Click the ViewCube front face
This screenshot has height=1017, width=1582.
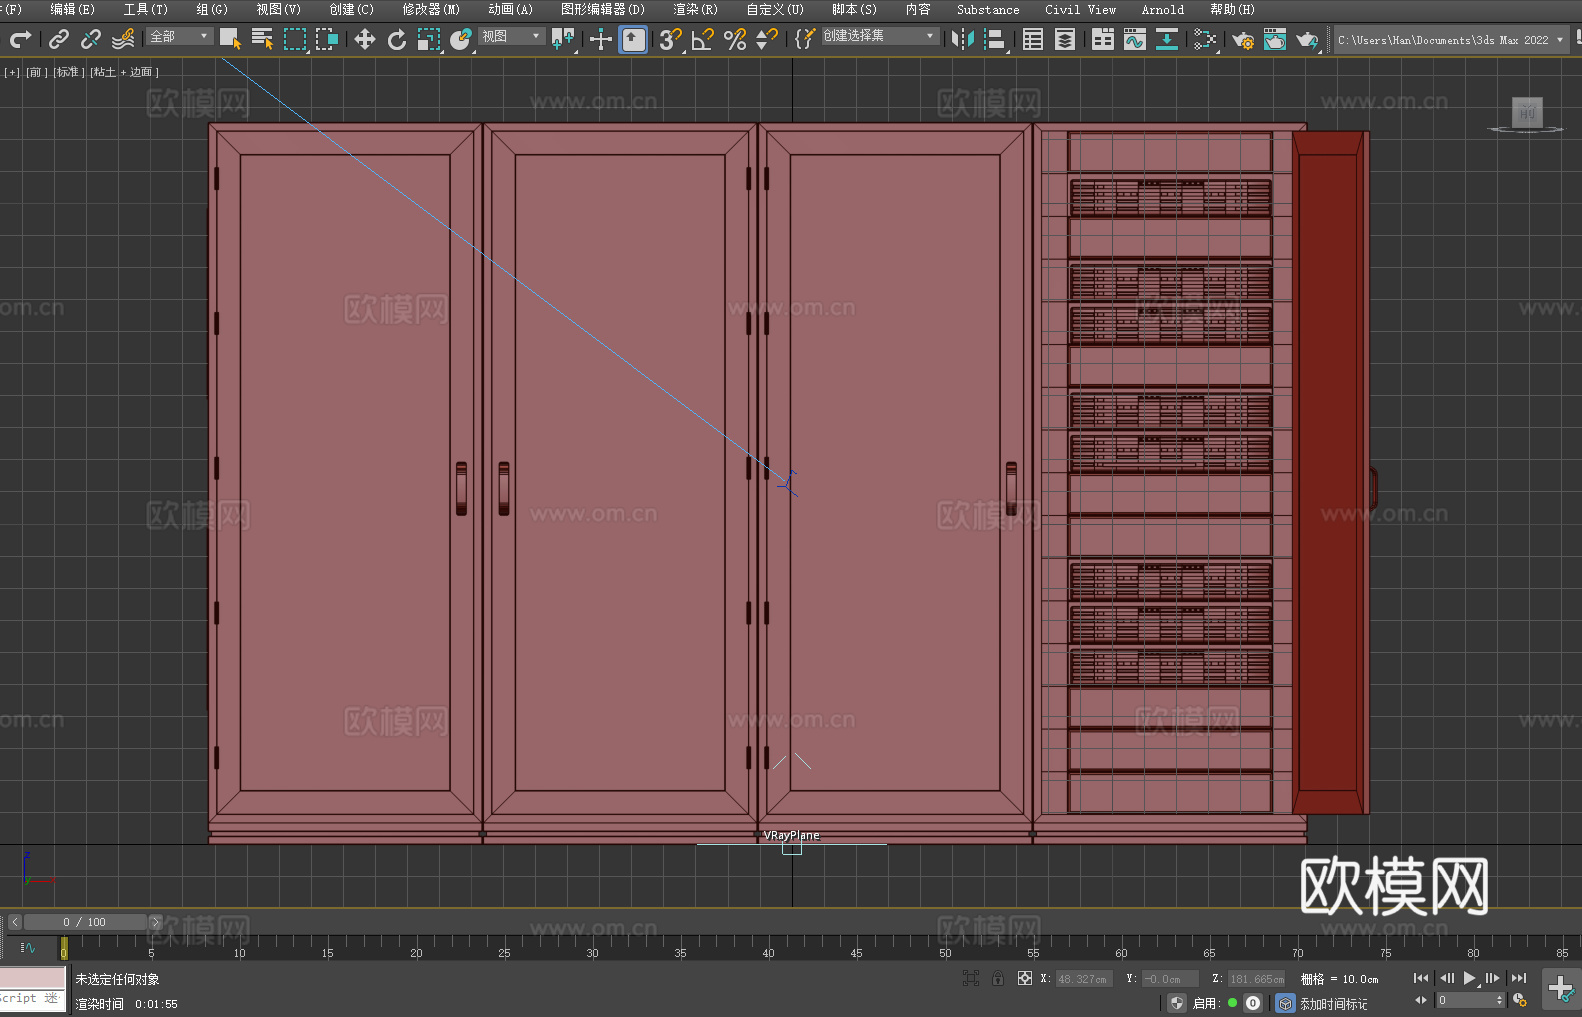click(x=1527, y=112)
